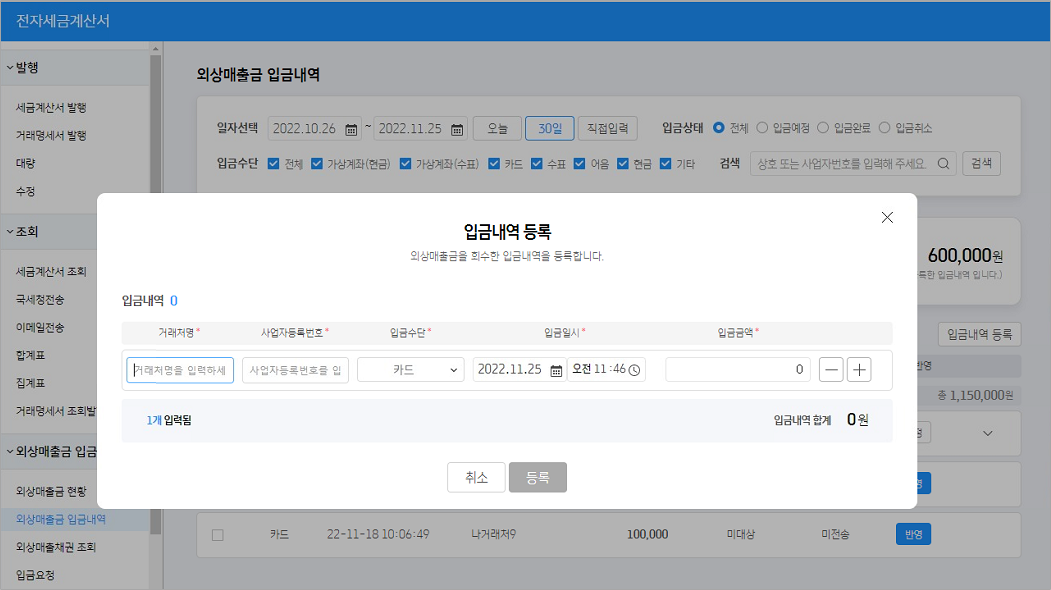
Task: Open 외상매출금 현황 in sidebar
Action: (x=51, y=491)
